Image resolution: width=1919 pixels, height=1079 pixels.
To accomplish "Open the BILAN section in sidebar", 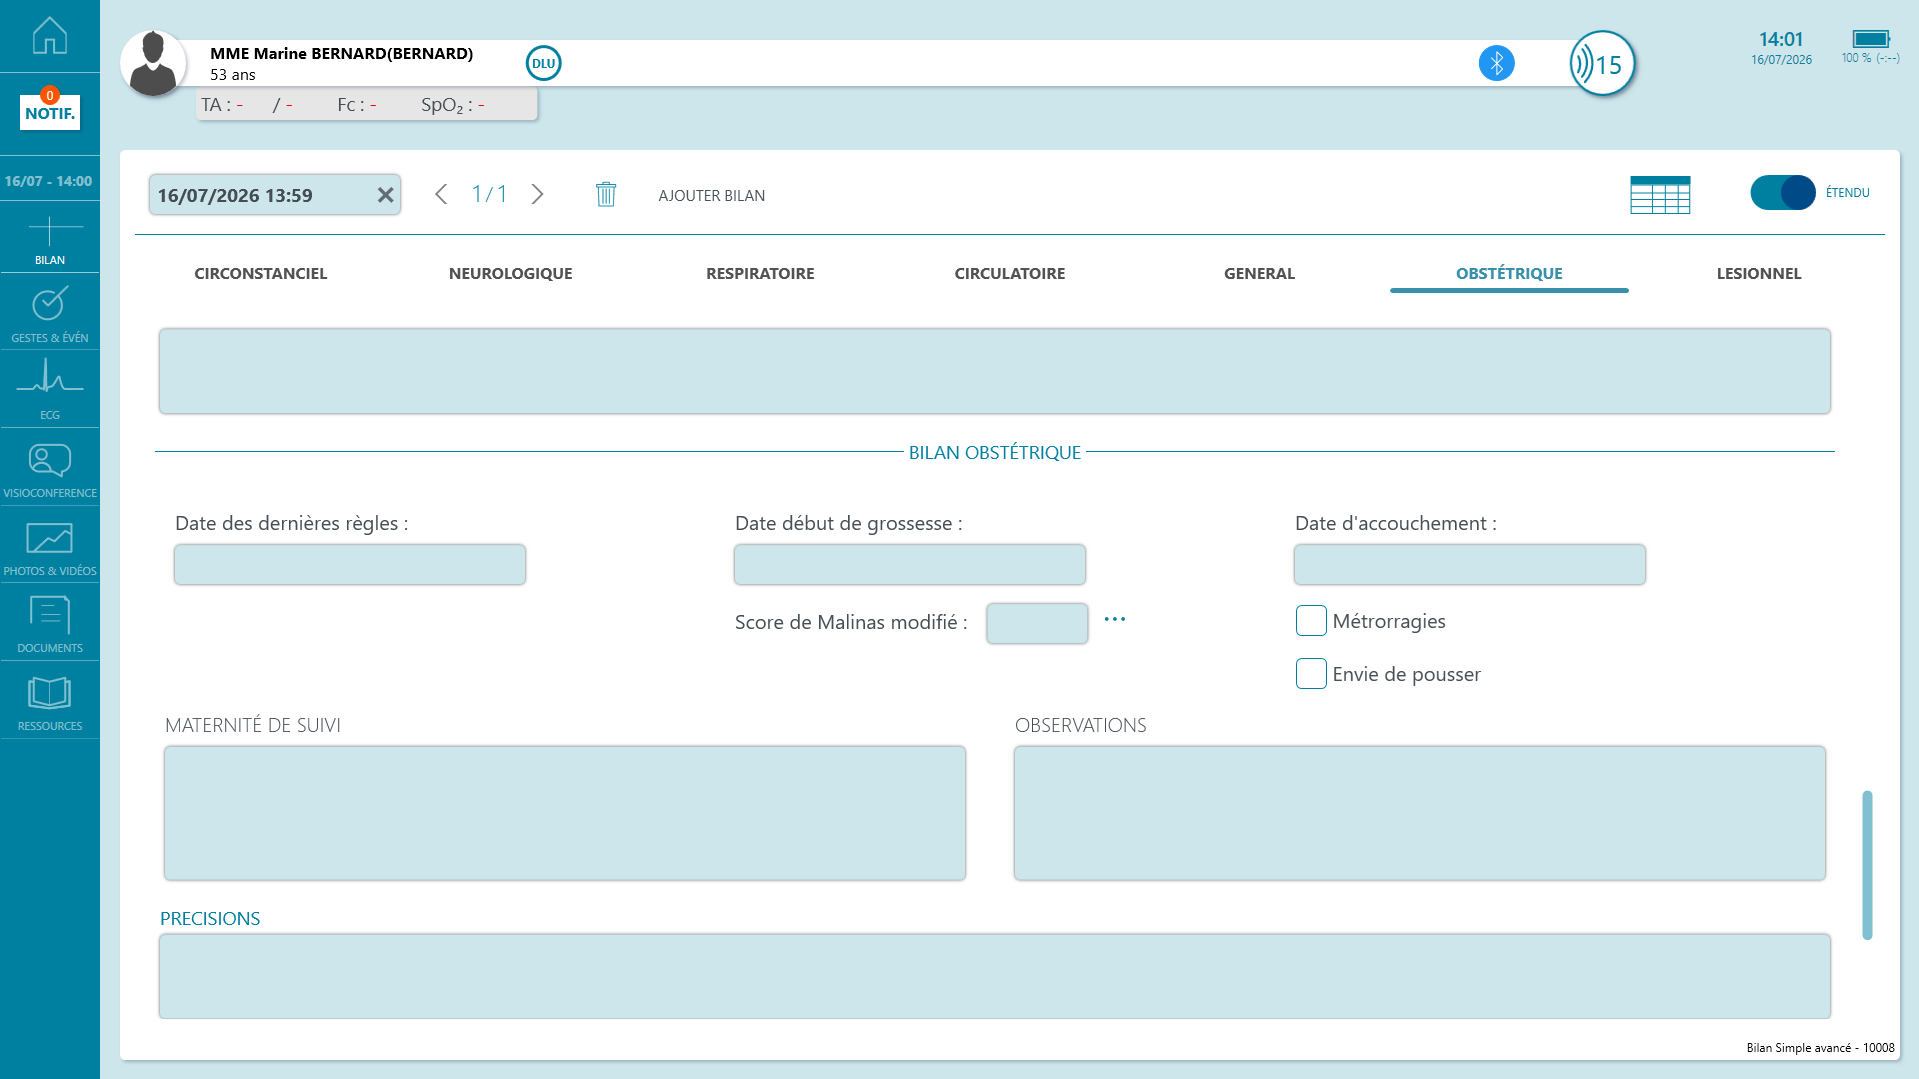I will click(x=49, y=240).
